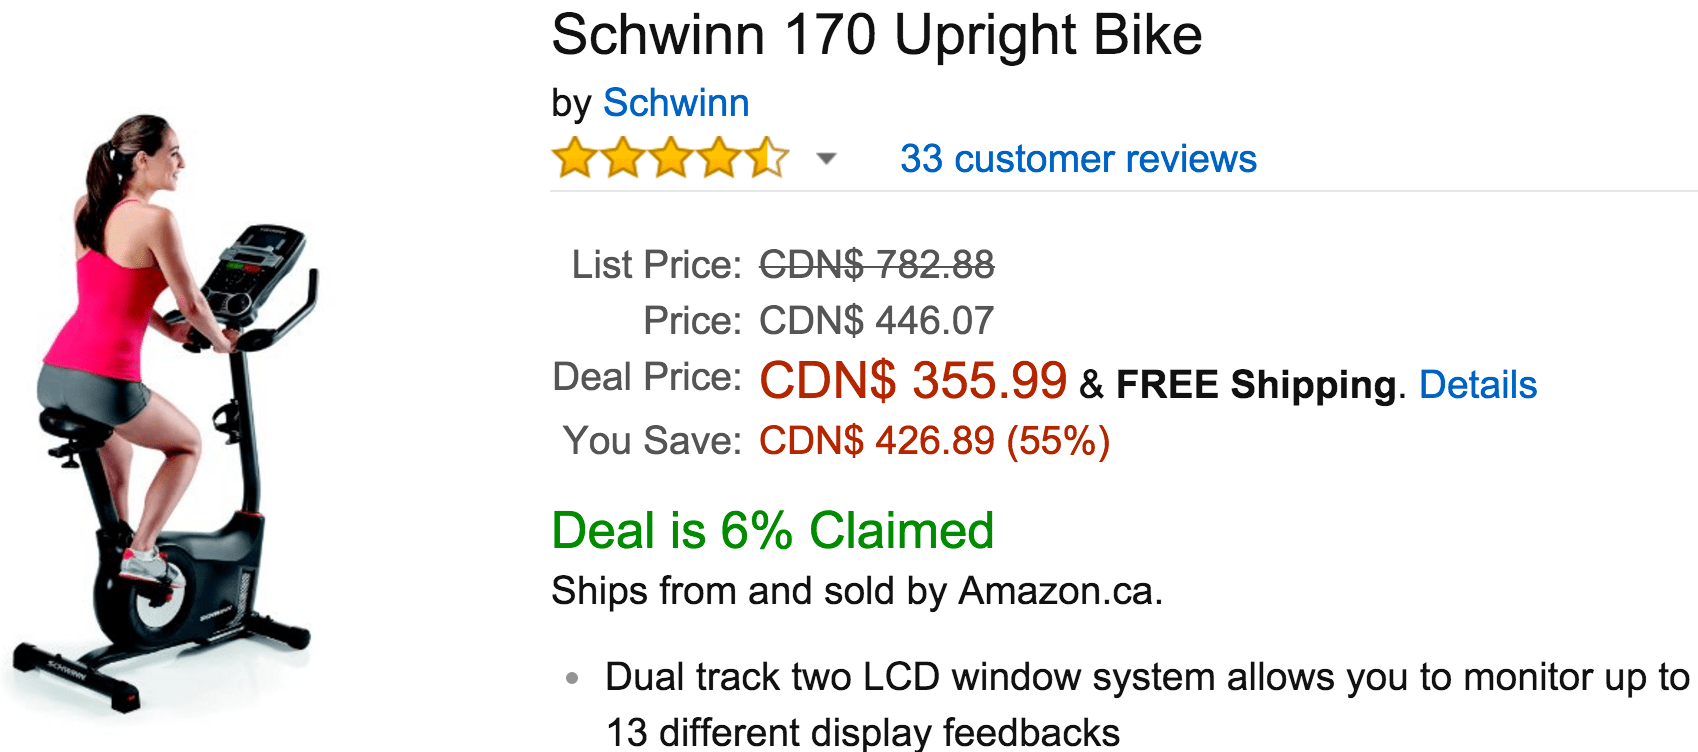Click the green Deal is 6% Claimed text

tap(772, 530)
